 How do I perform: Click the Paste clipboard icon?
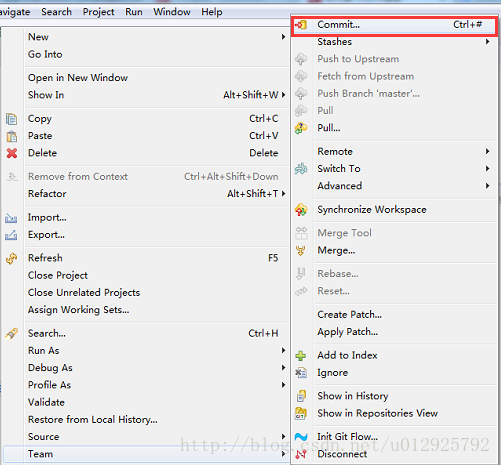(x=12, y=136)
